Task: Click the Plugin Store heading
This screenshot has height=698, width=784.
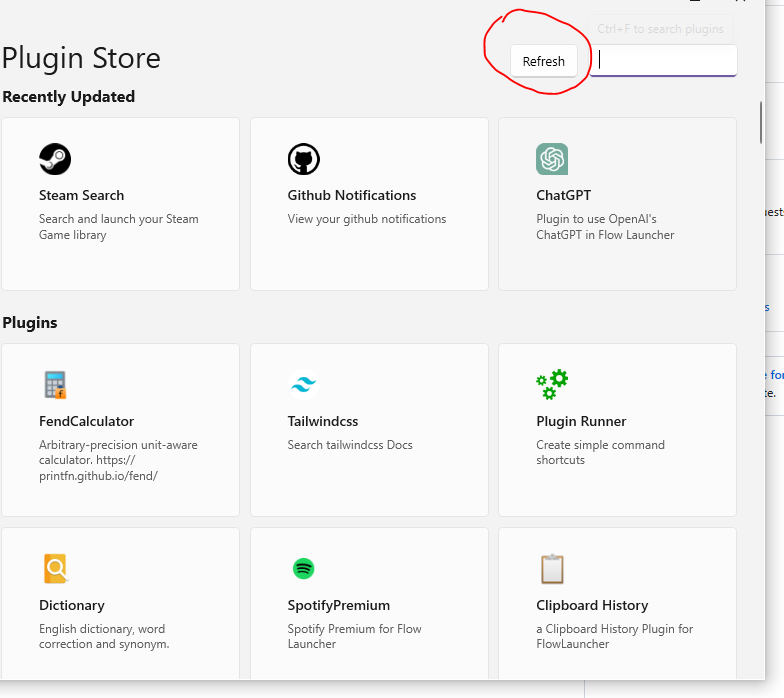Action: [81, 58]
